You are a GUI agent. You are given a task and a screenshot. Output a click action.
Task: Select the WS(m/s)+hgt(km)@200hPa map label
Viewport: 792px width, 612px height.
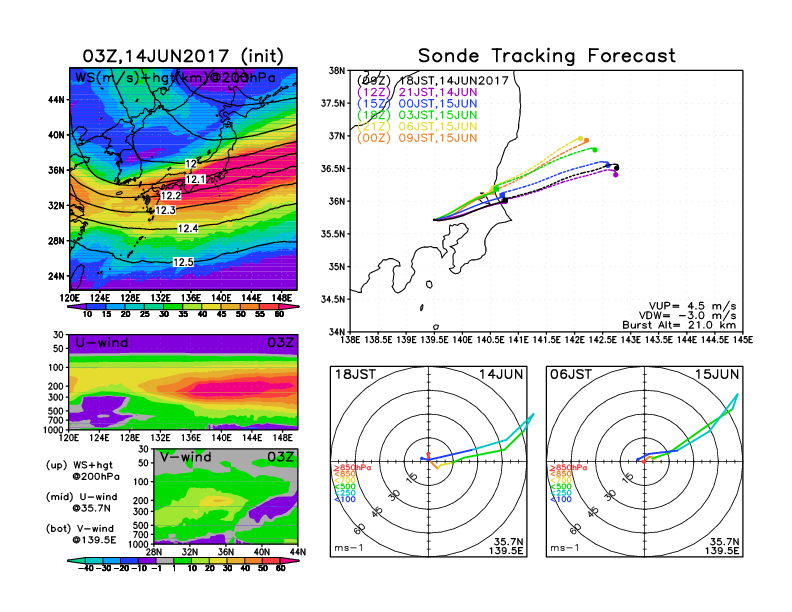pos(175,78)
